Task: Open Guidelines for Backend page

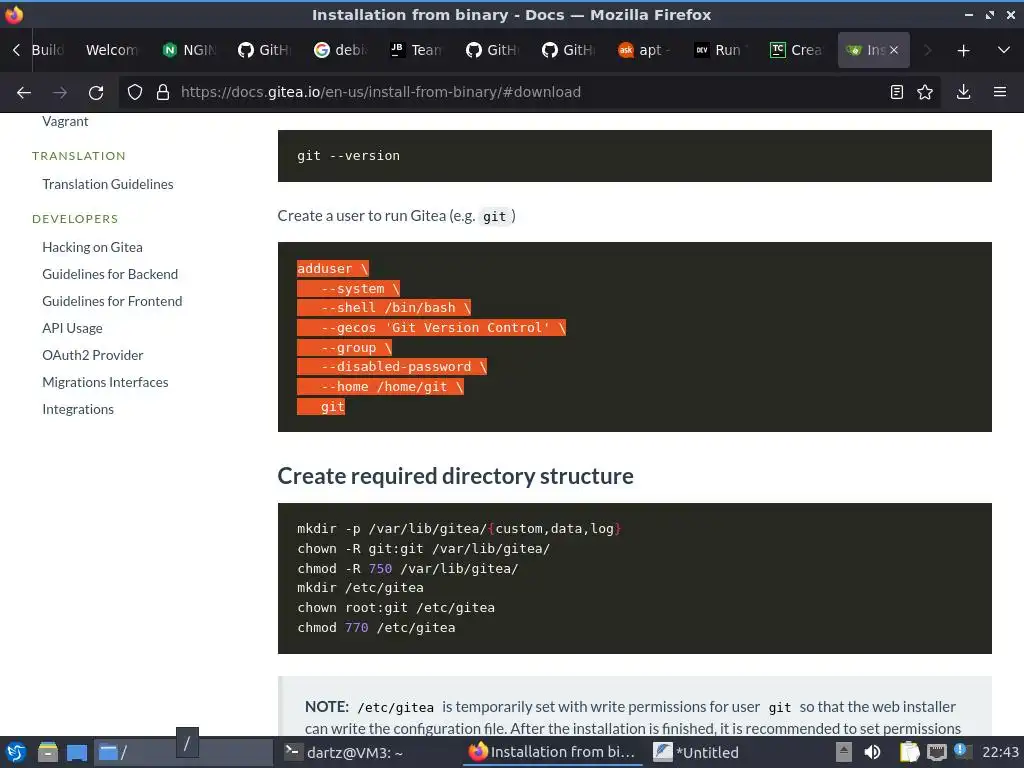Action: (110, 274)
